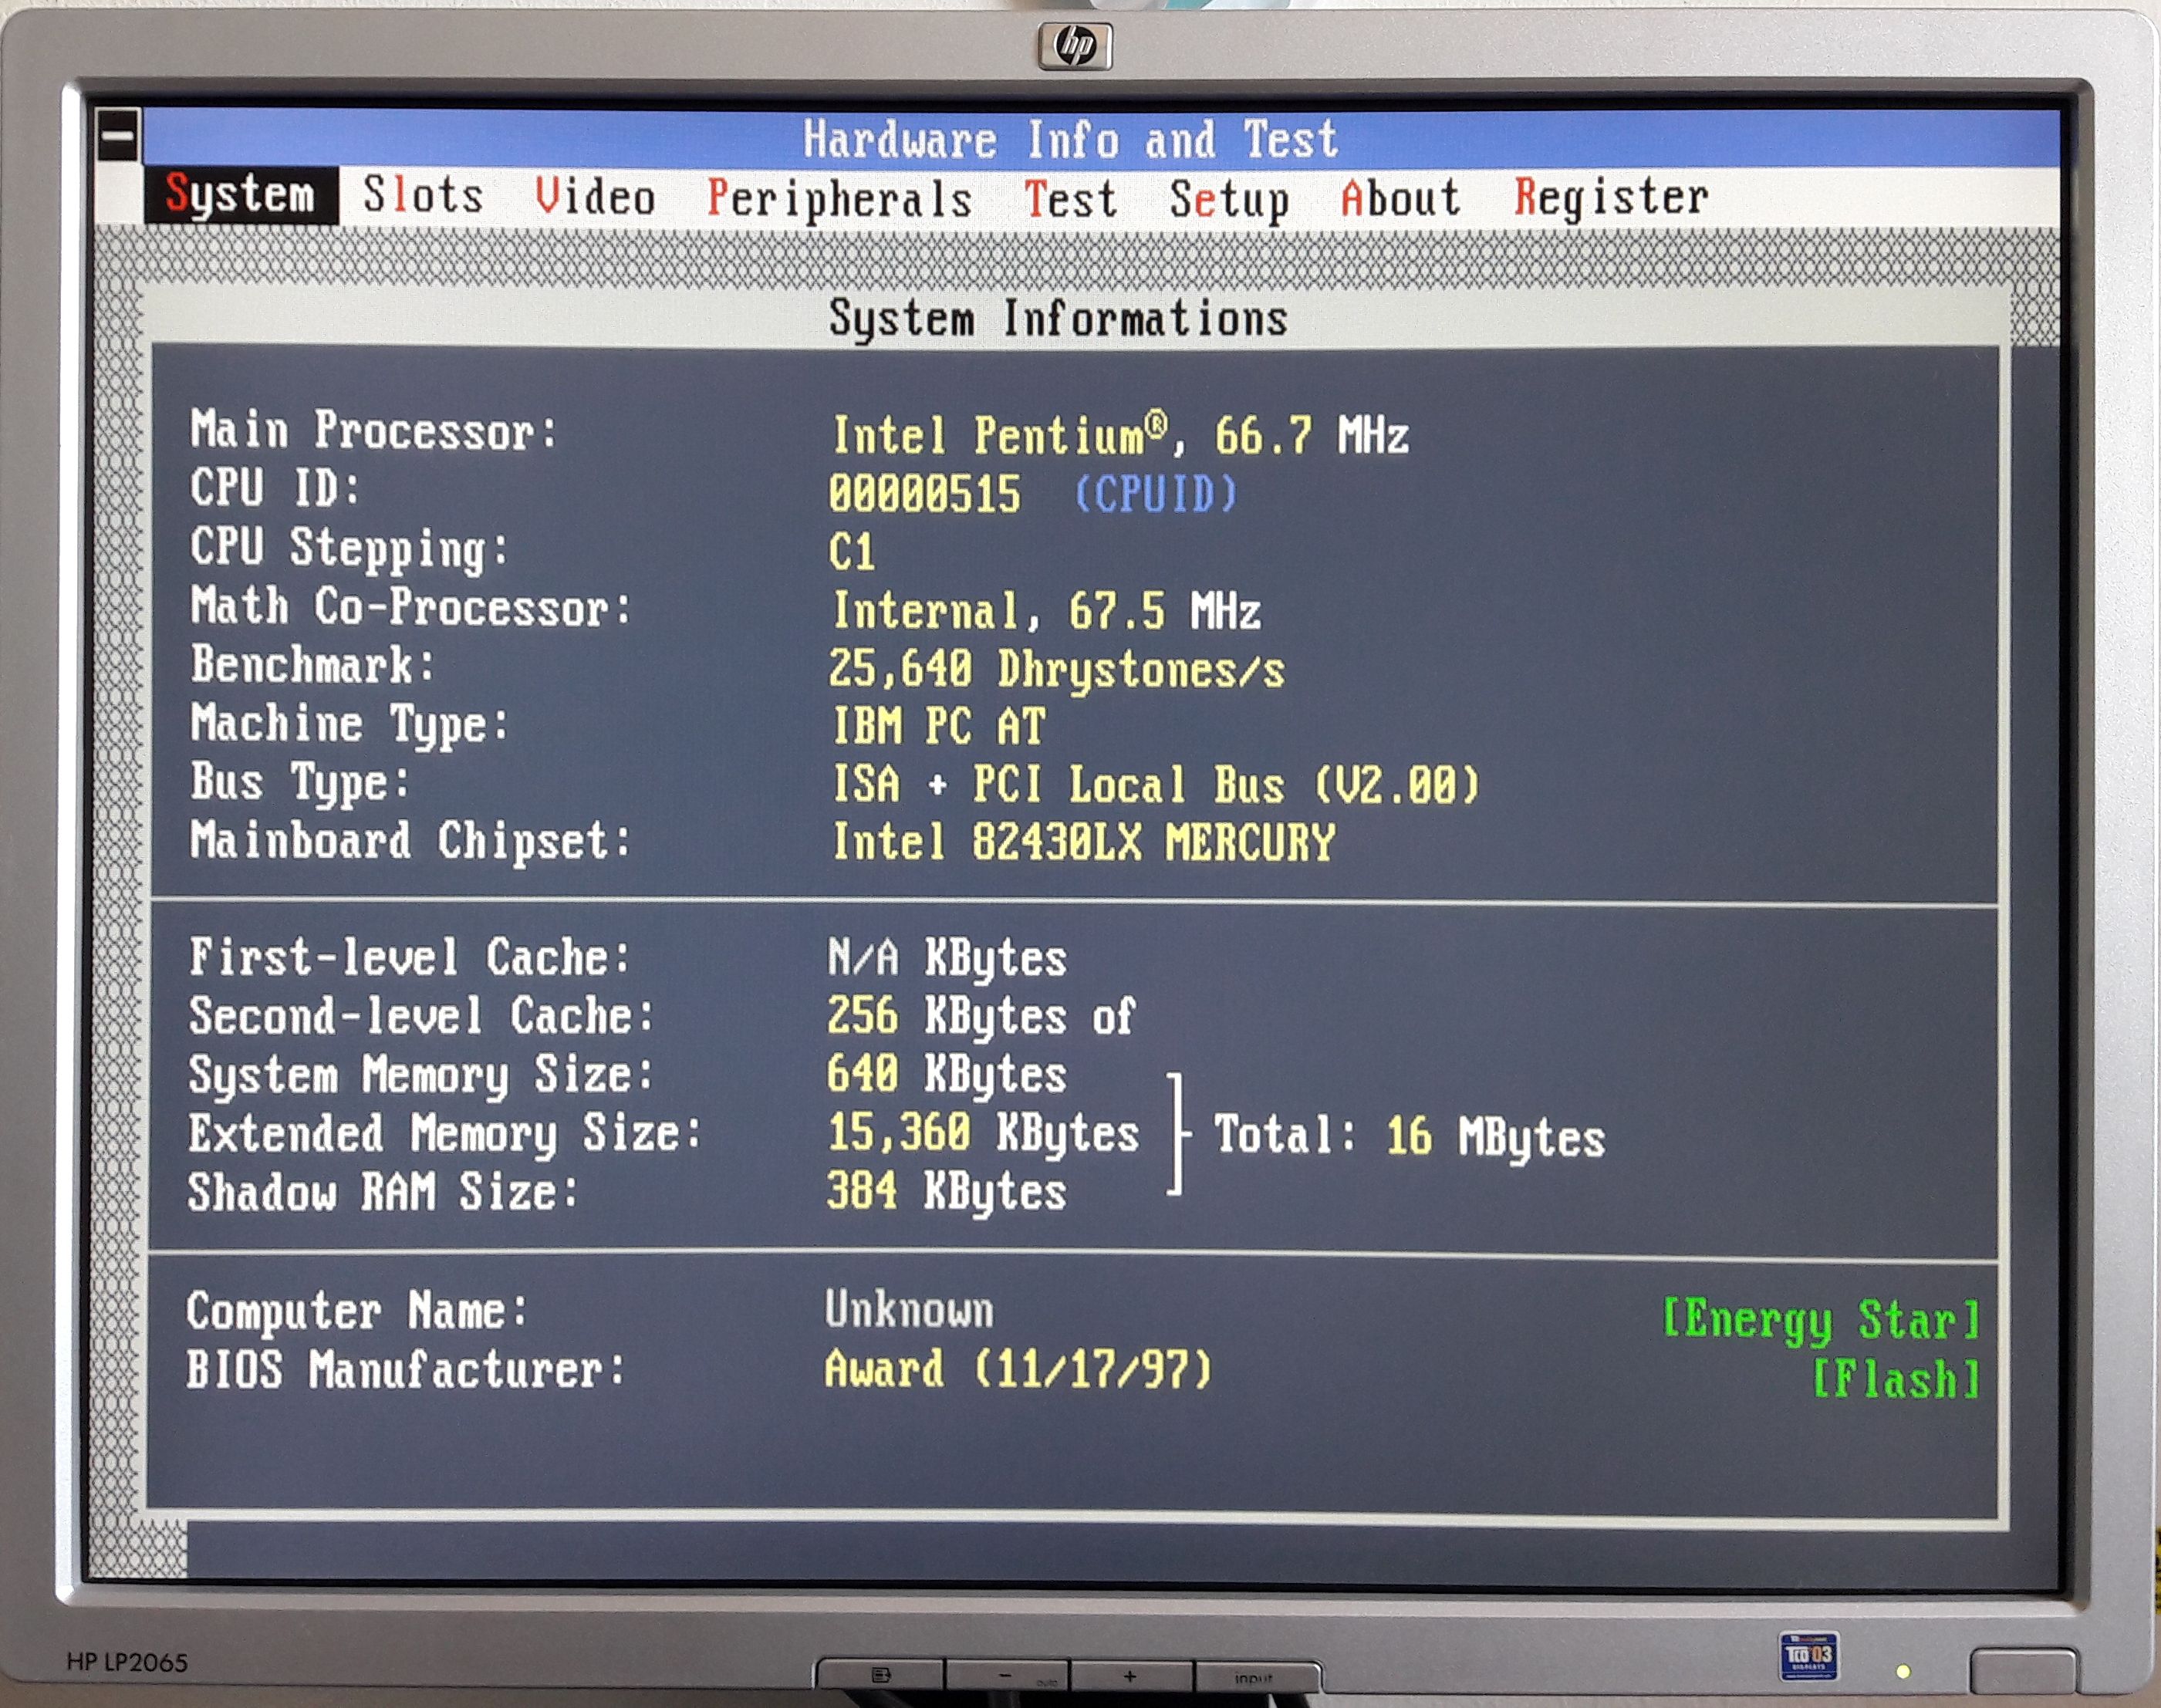This screenshot has width=2161, height=1708.
Task: Click the CPU Stepping: label
Action: pyautogui.click(x=349, y=549)
